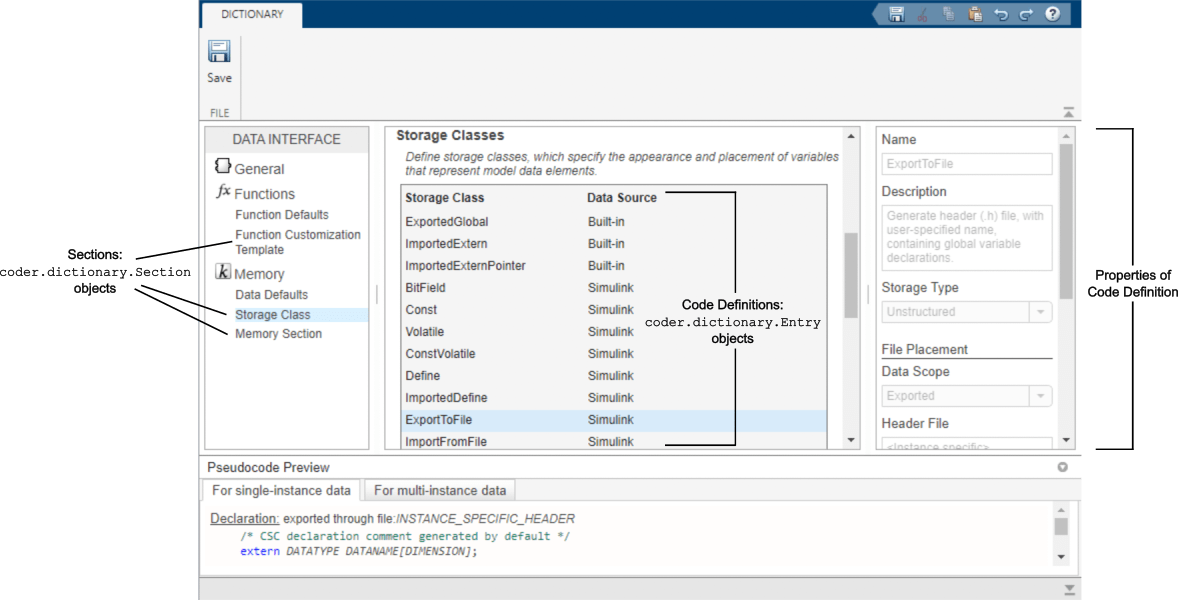1178x600 pixels.
Task: Open help via the question mark icon
Action: click(x=1053, y=14)
